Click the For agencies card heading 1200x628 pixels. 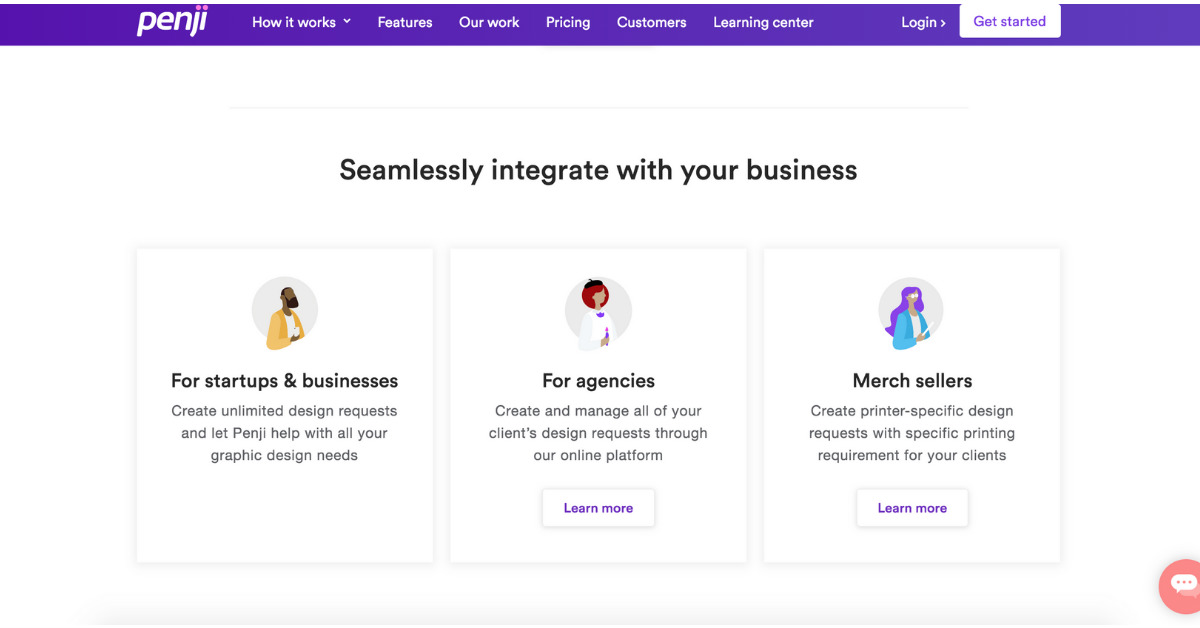coord(598,381)
